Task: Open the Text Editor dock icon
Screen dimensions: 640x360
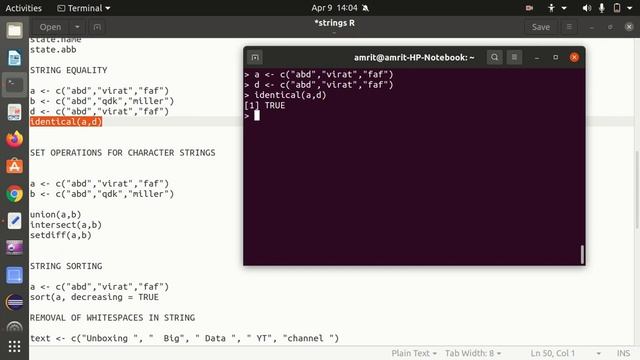Action: [15, 221]
